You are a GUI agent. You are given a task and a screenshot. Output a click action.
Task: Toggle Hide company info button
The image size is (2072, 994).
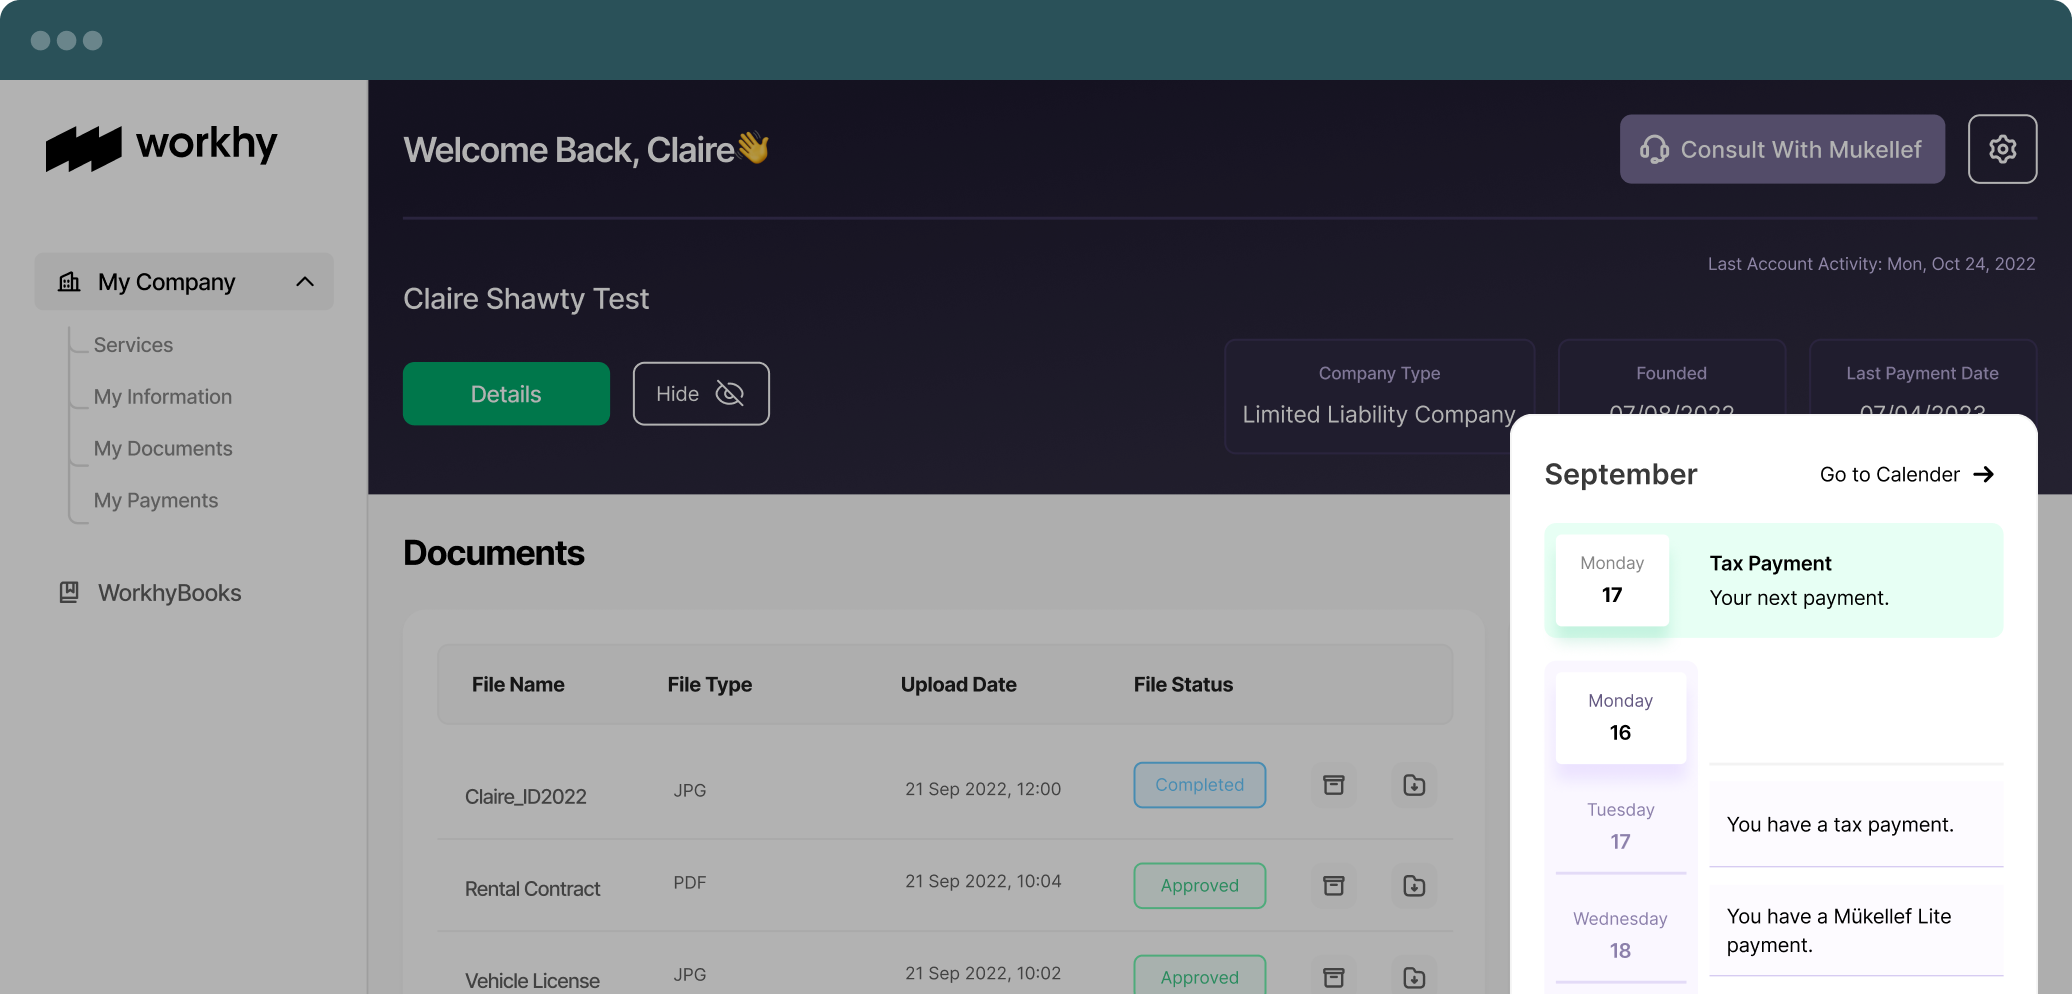[x=700, y=394]
